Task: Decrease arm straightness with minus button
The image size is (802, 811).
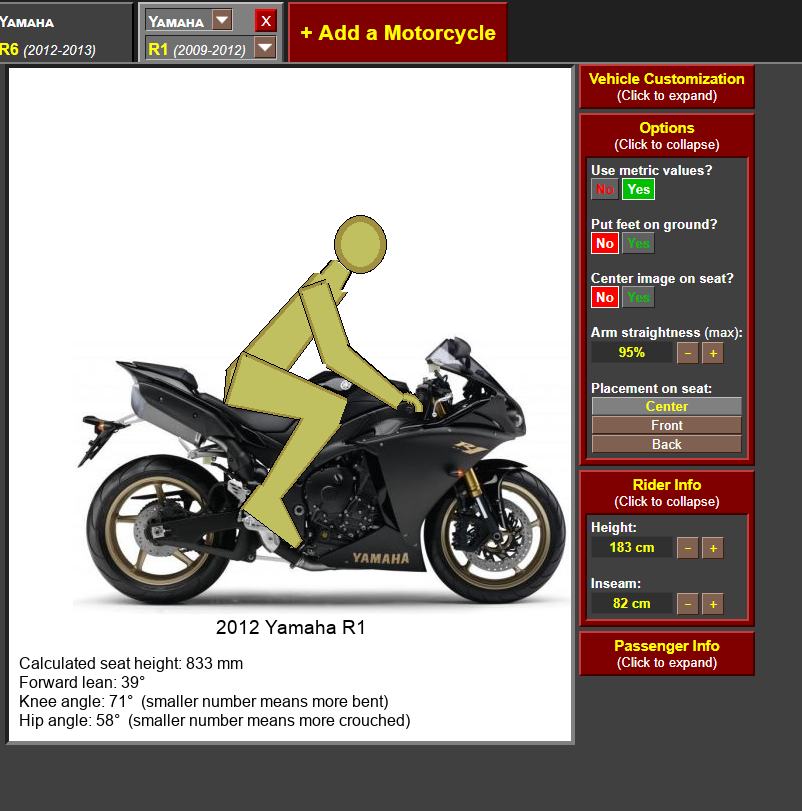Action: (x=688, y=353)
